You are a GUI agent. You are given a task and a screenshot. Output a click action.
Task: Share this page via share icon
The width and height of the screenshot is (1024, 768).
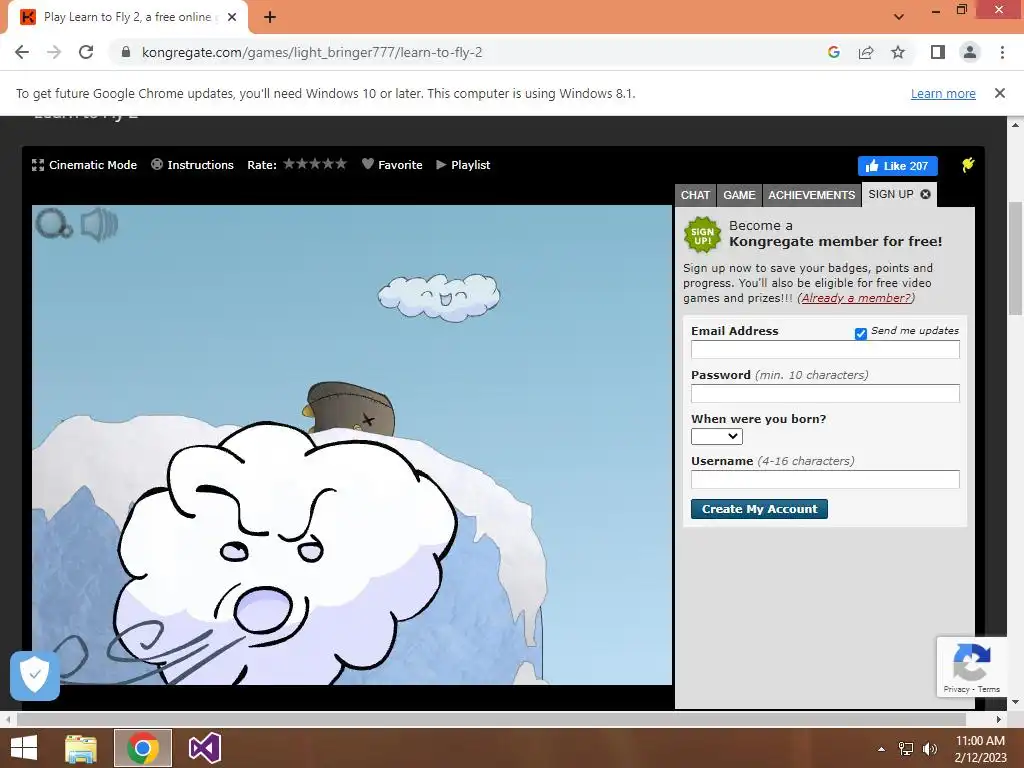click(866, 52)
